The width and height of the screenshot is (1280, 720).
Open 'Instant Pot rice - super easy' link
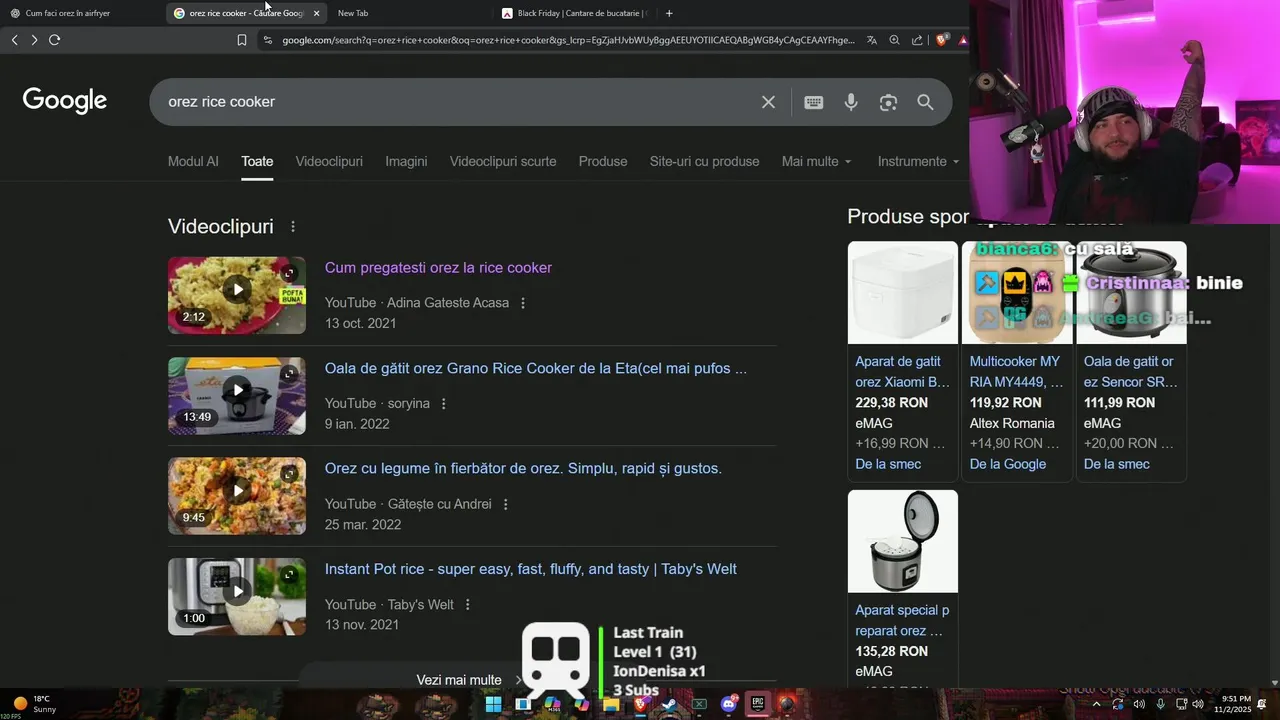tap(531, 569)
